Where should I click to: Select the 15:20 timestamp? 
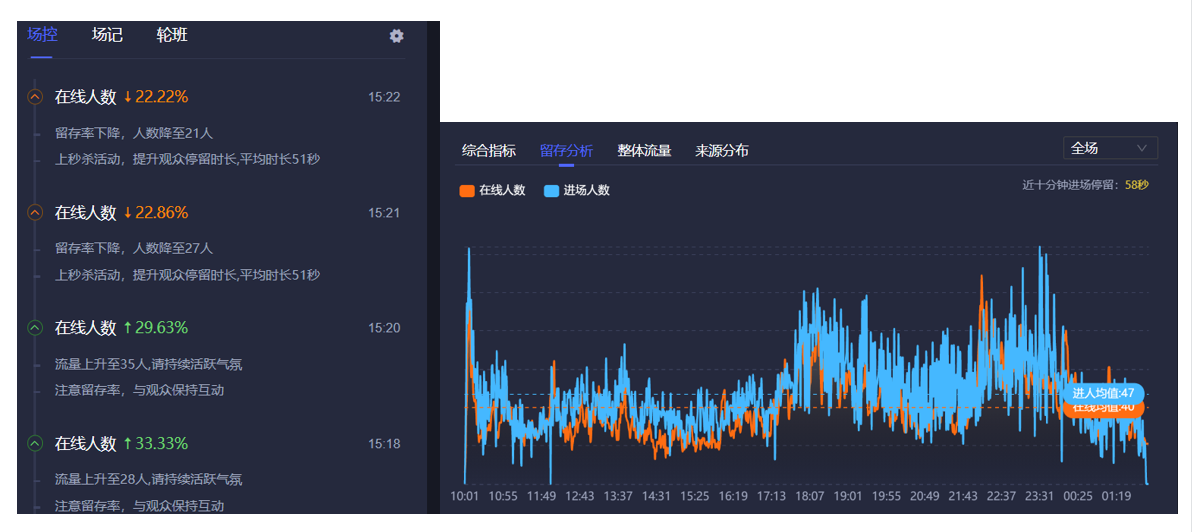(384, 328)
